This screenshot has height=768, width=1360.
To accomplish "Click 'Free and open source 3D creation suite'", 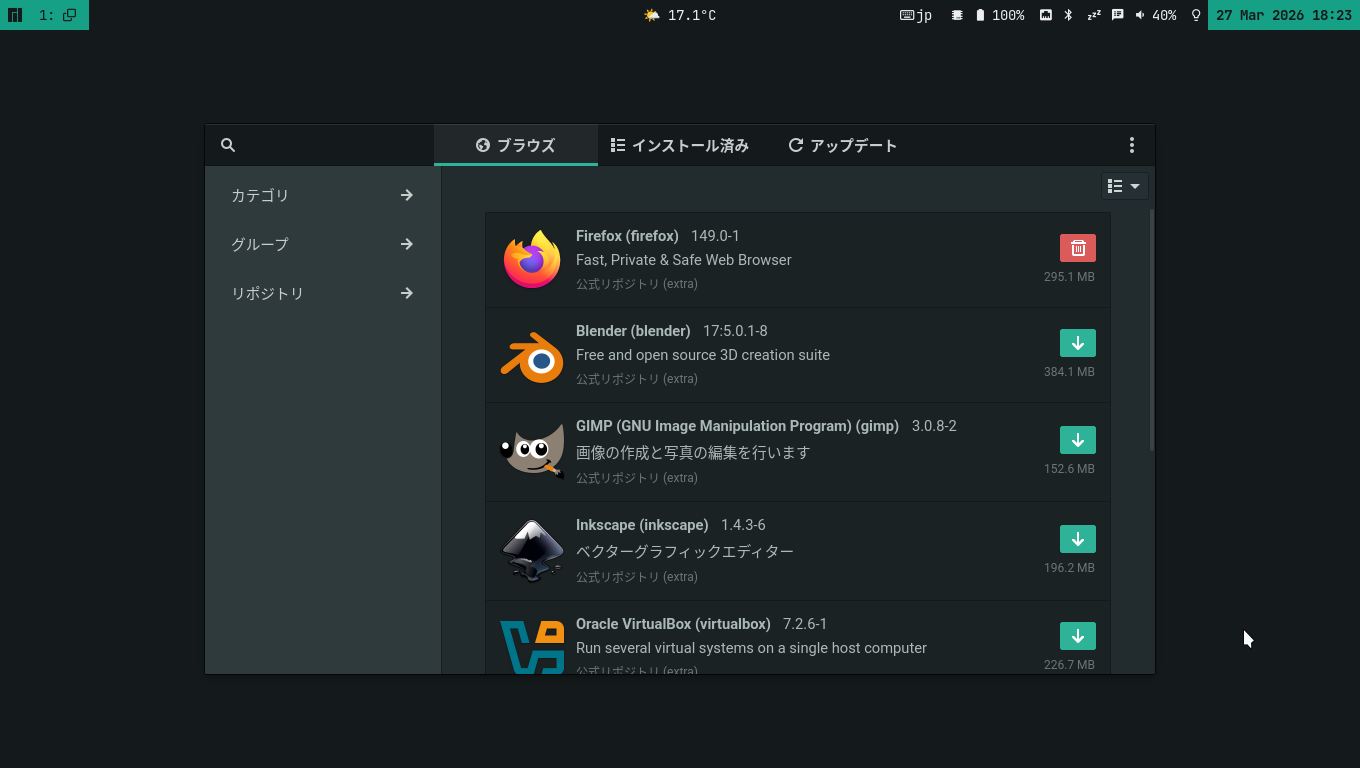I will tap(703, 355).
